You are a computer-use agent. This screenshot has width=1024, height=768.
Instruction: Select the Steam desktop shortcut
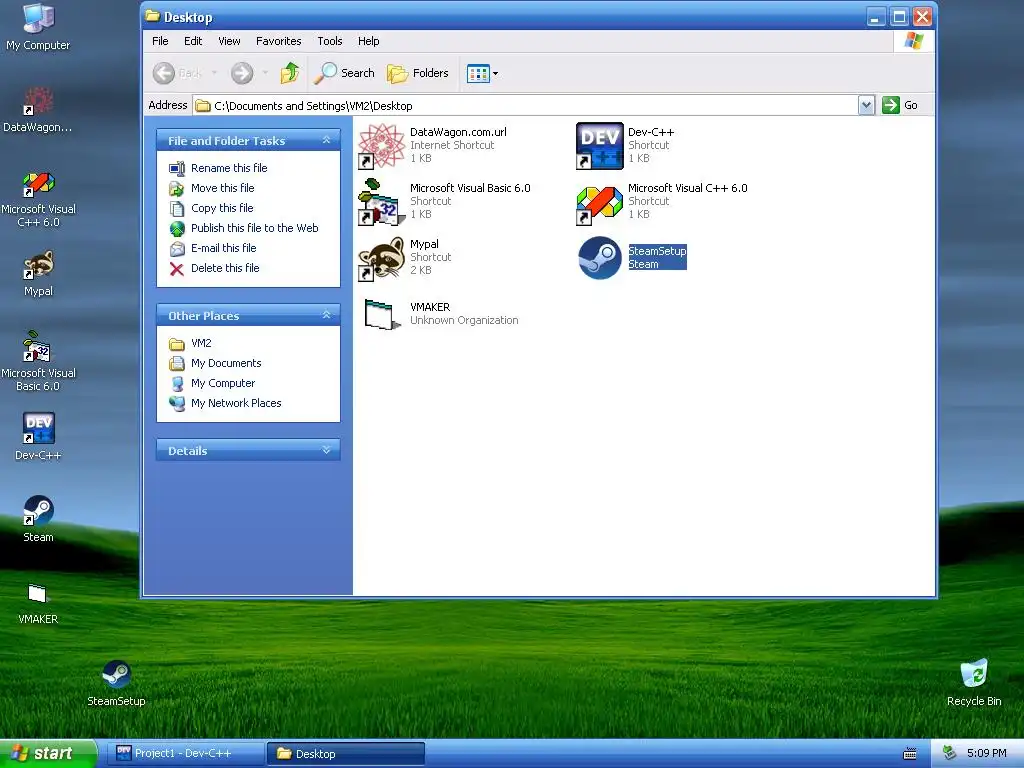(38, 519)
